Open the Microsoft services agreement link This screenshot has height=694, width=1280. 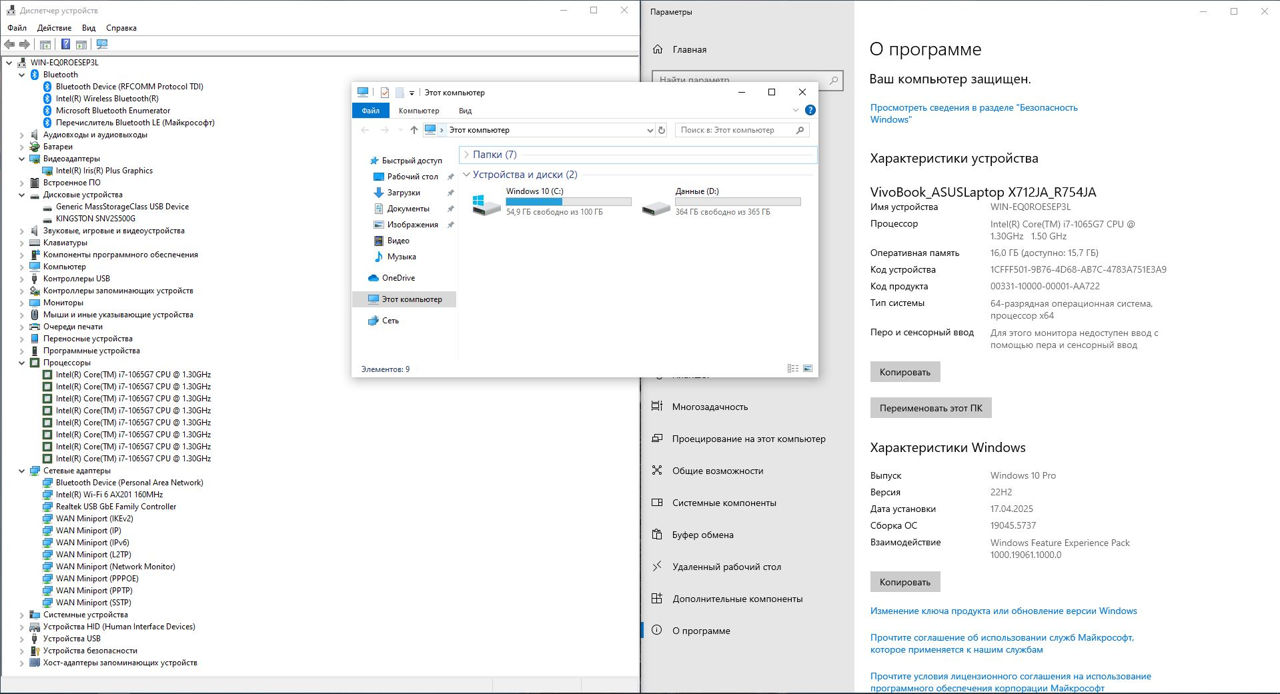[x=1002, y=643]
